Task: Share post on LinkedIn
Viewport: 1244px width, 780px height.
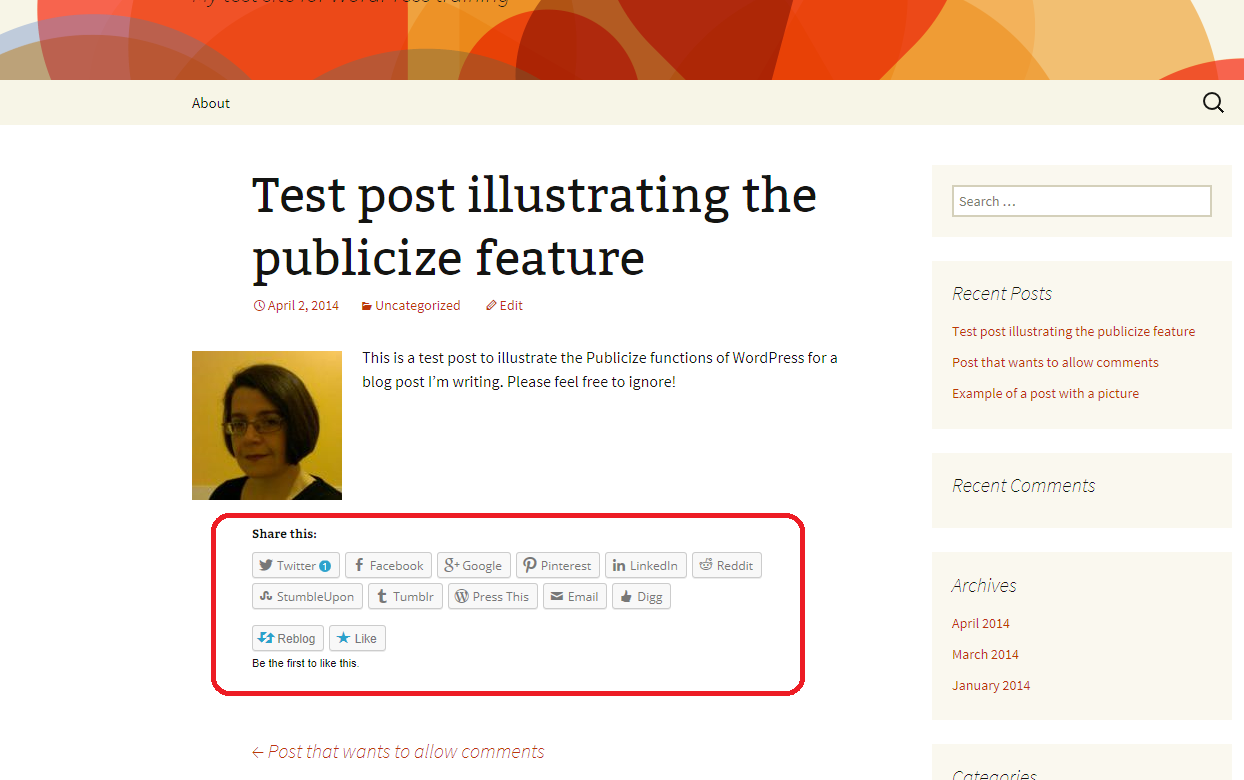Action: click(x=645, y=565)
